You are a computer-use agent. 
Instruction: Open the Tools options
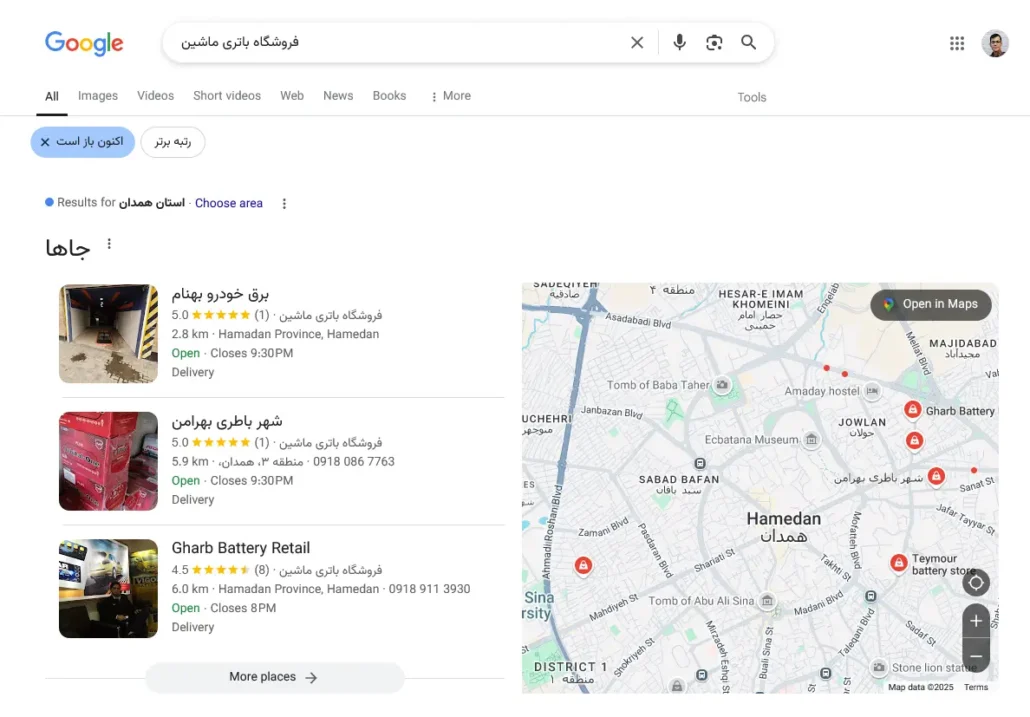click(751, 97)
